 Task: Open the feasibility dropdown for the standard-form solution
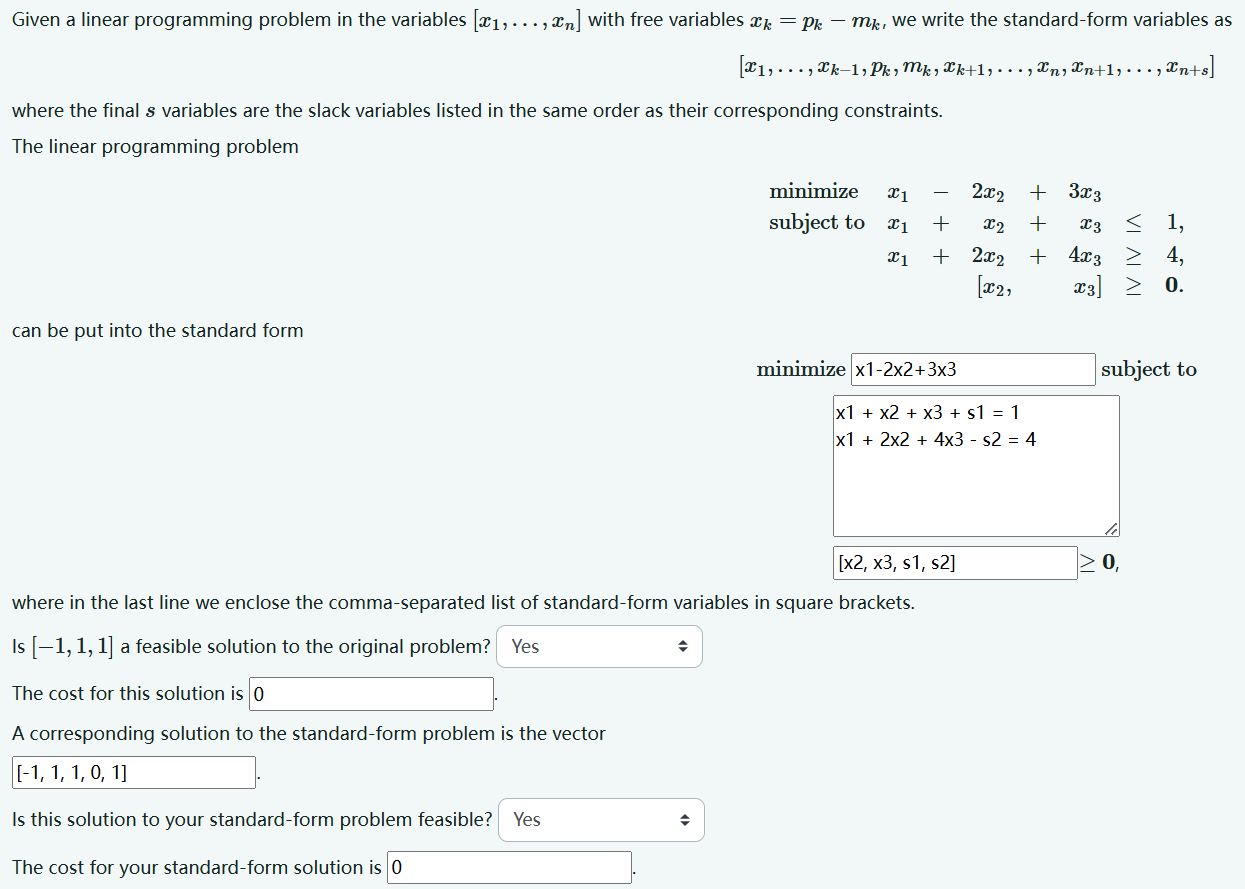[x=600, y=819]
